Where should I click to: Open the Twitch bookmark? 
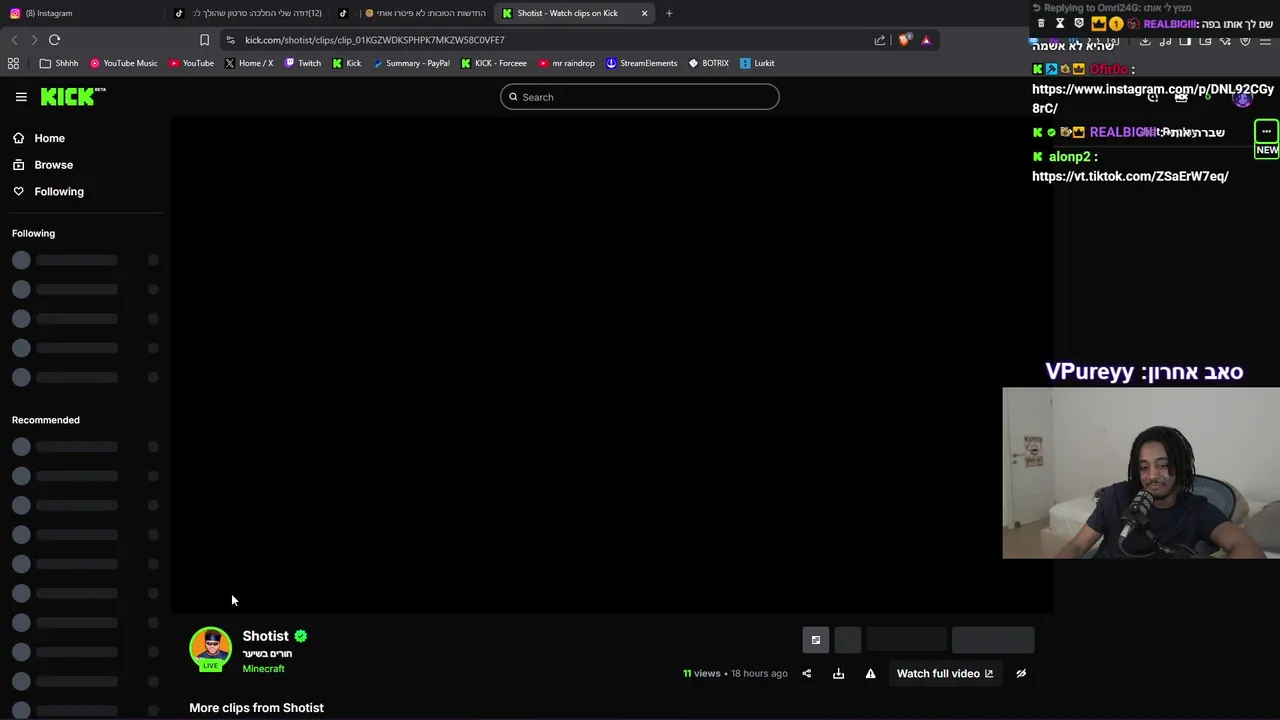click(303, 63)
